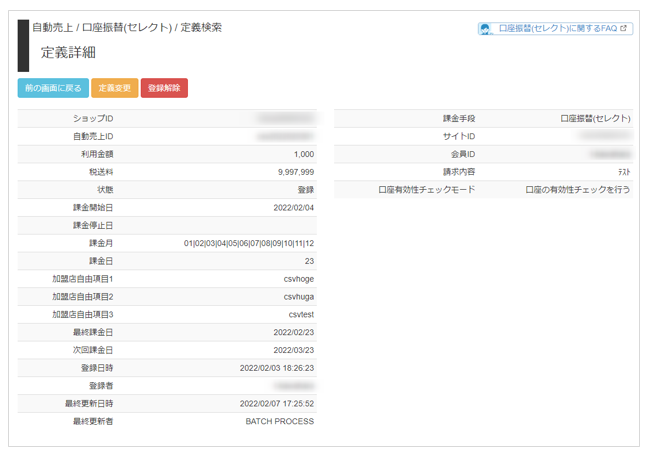Click the 前の画面に戻る button

tap(53, 88)
